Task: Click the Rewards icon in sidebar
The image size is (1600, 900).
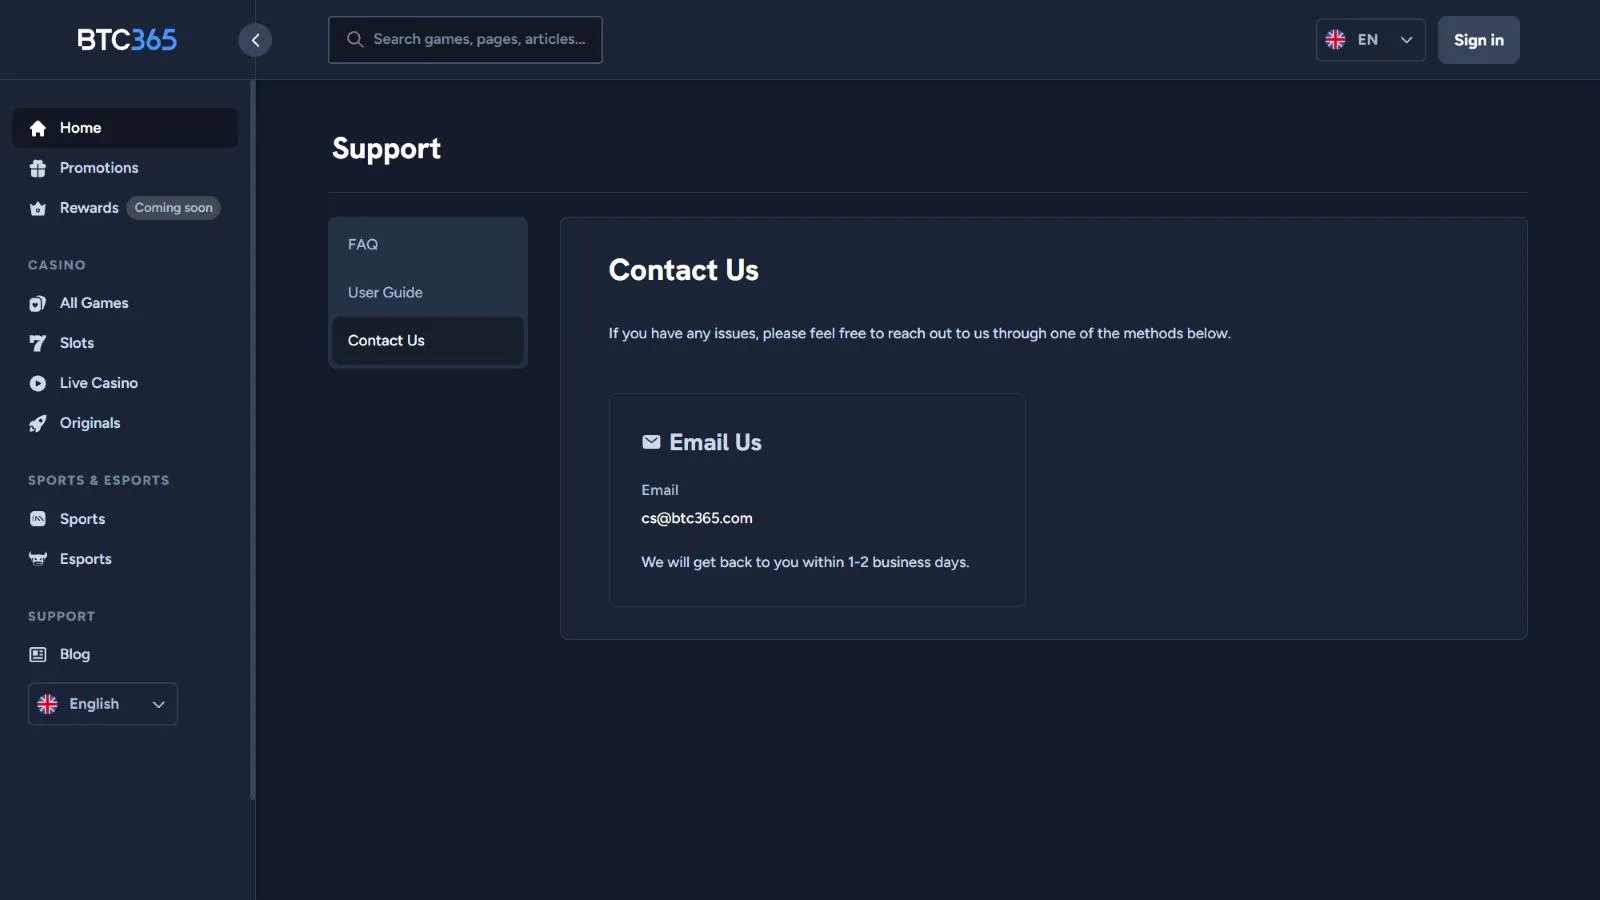Action: point(38,208)
